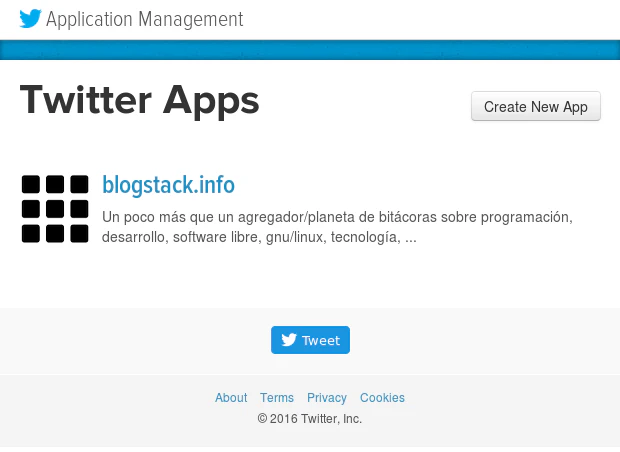Click the Twitter bird logo in header
620x452 pixels.
pos(30,19)
